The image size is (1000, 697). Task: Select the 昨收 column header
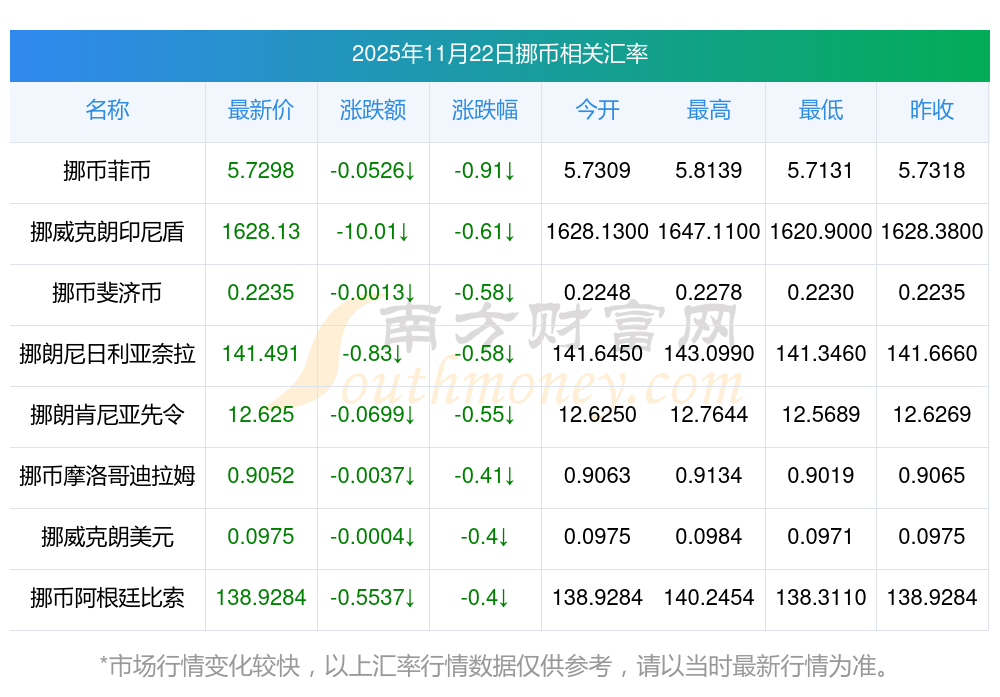tap(932, 110)
